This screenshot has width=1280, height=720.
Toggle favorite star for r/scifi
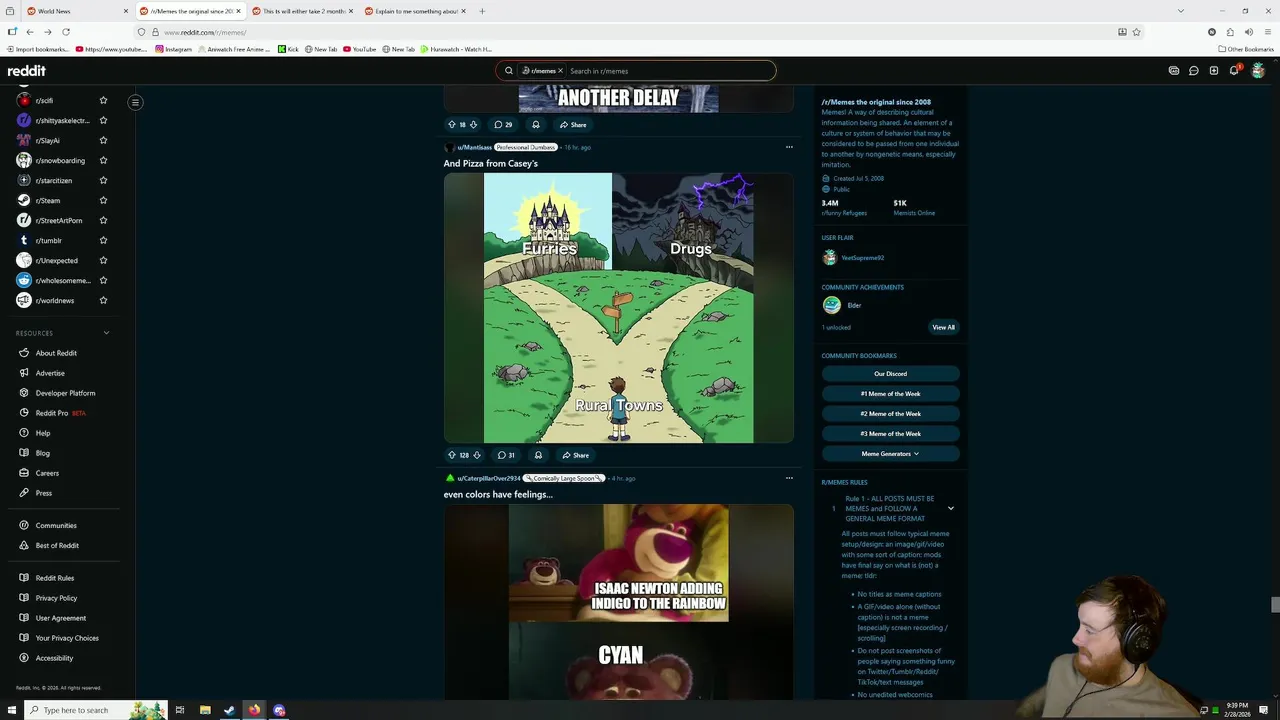coord(103,100)
